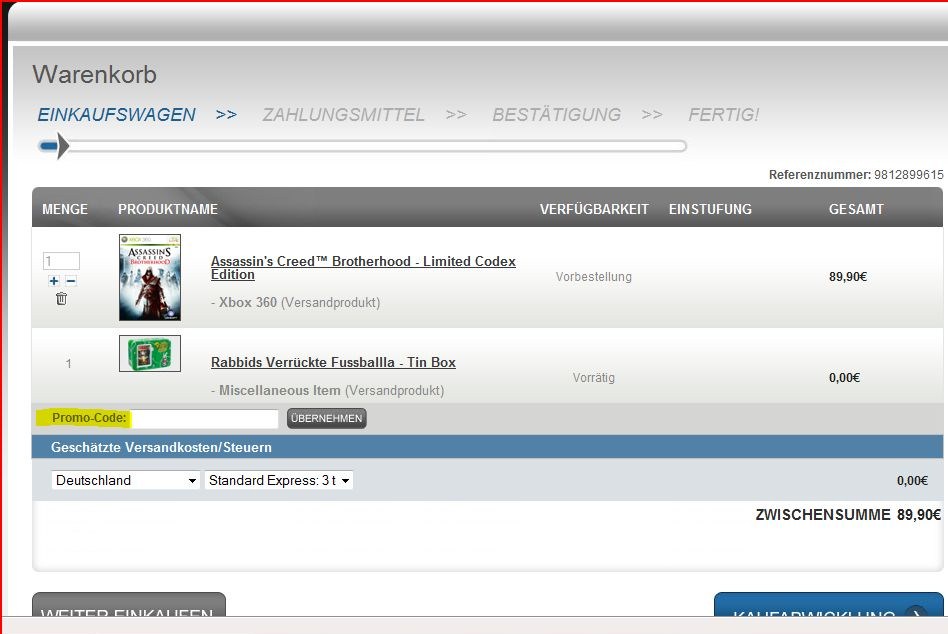Click the 0,00€ shipping cost value
Screen dimensions: 948x634
pos(912,480)
